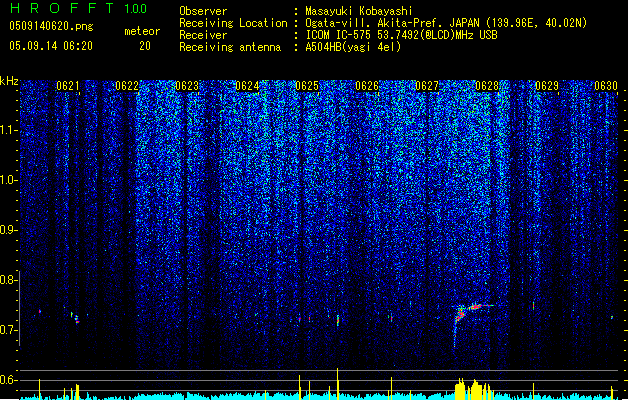Click the 0621 time marker

point(68,86)
